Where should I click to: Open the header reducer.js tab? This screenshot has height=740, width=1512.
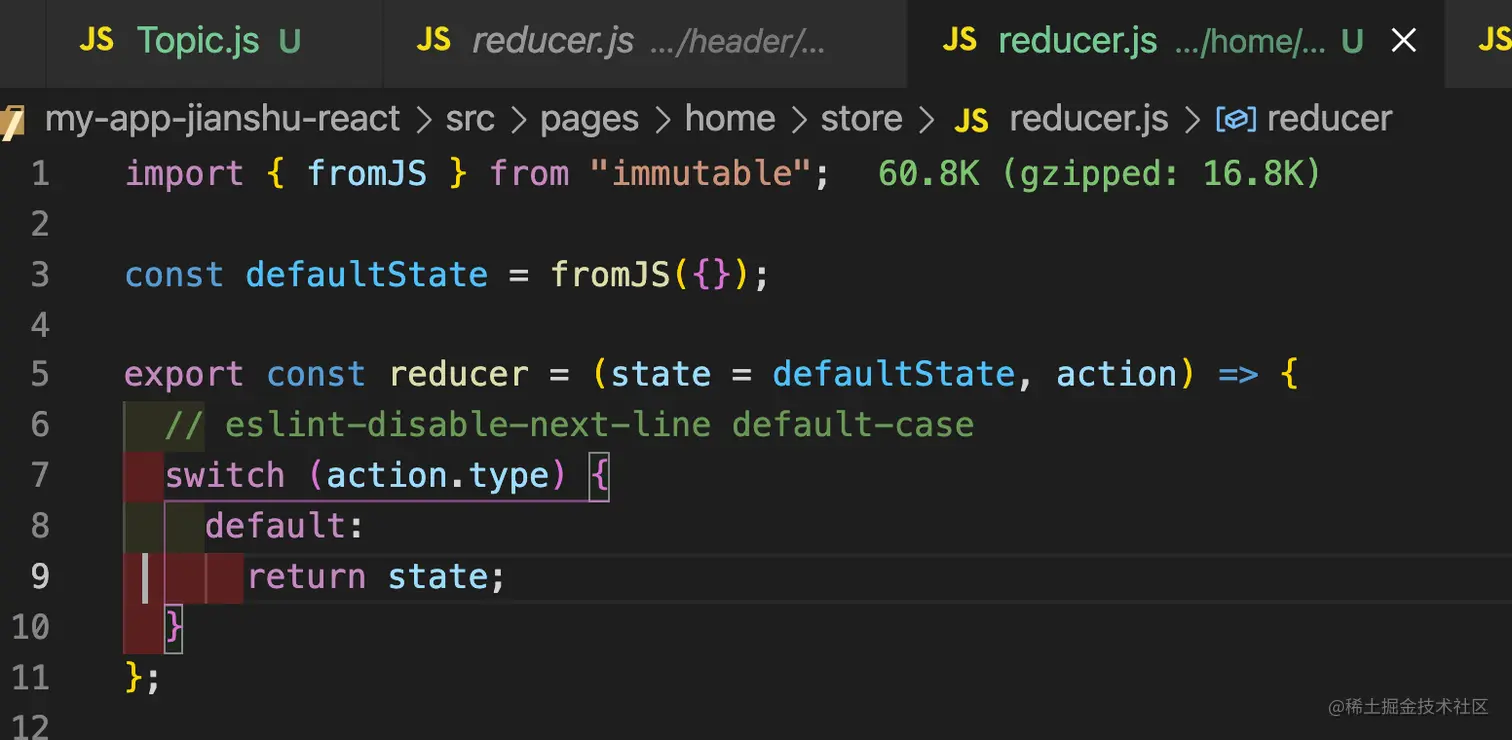click(645, 41)
